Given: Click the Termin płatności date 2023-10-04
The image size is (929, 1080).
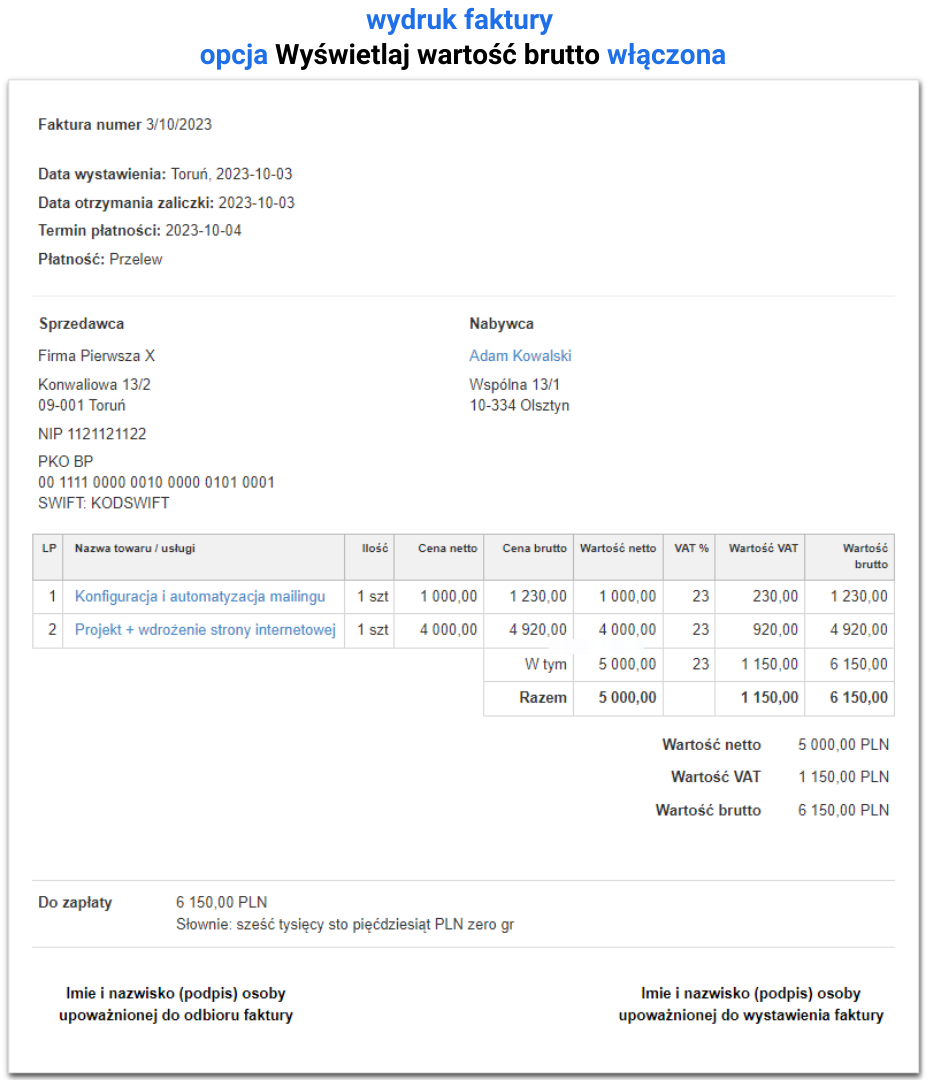Looking at the screenshot, I should (x=203, y=230).
